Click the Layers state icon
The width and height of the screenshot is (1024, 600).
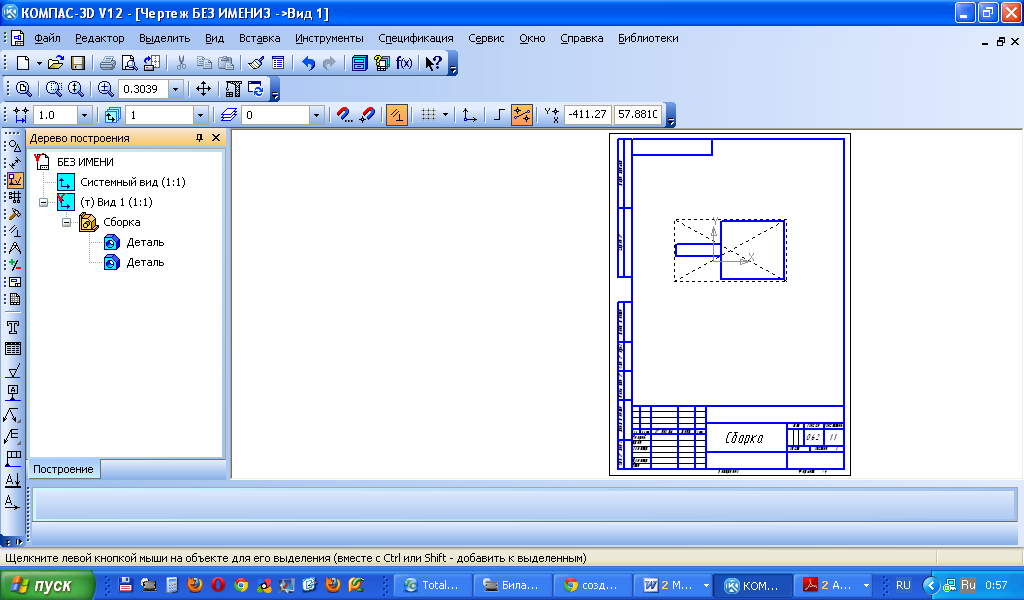[x=229, y=115]
